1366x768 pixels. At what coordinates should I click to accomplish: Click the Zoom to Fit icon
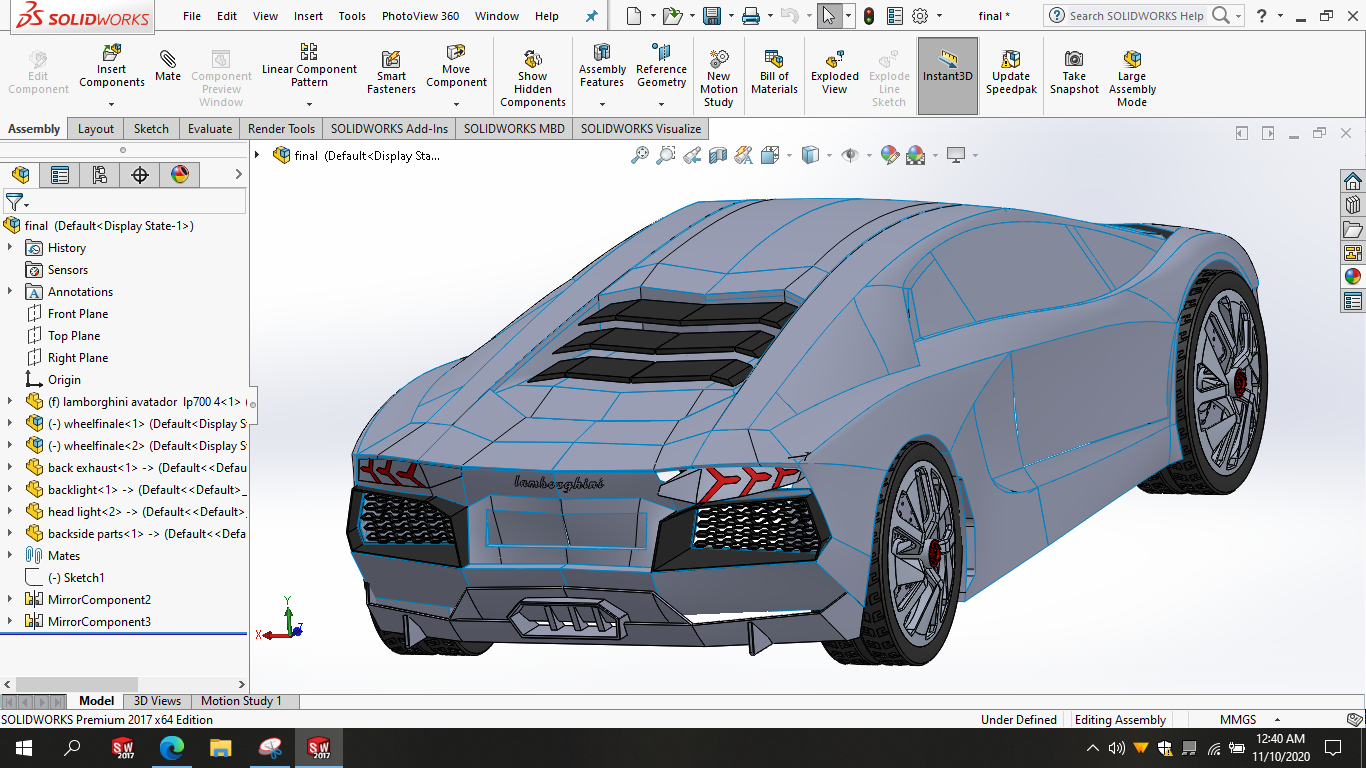640,155
